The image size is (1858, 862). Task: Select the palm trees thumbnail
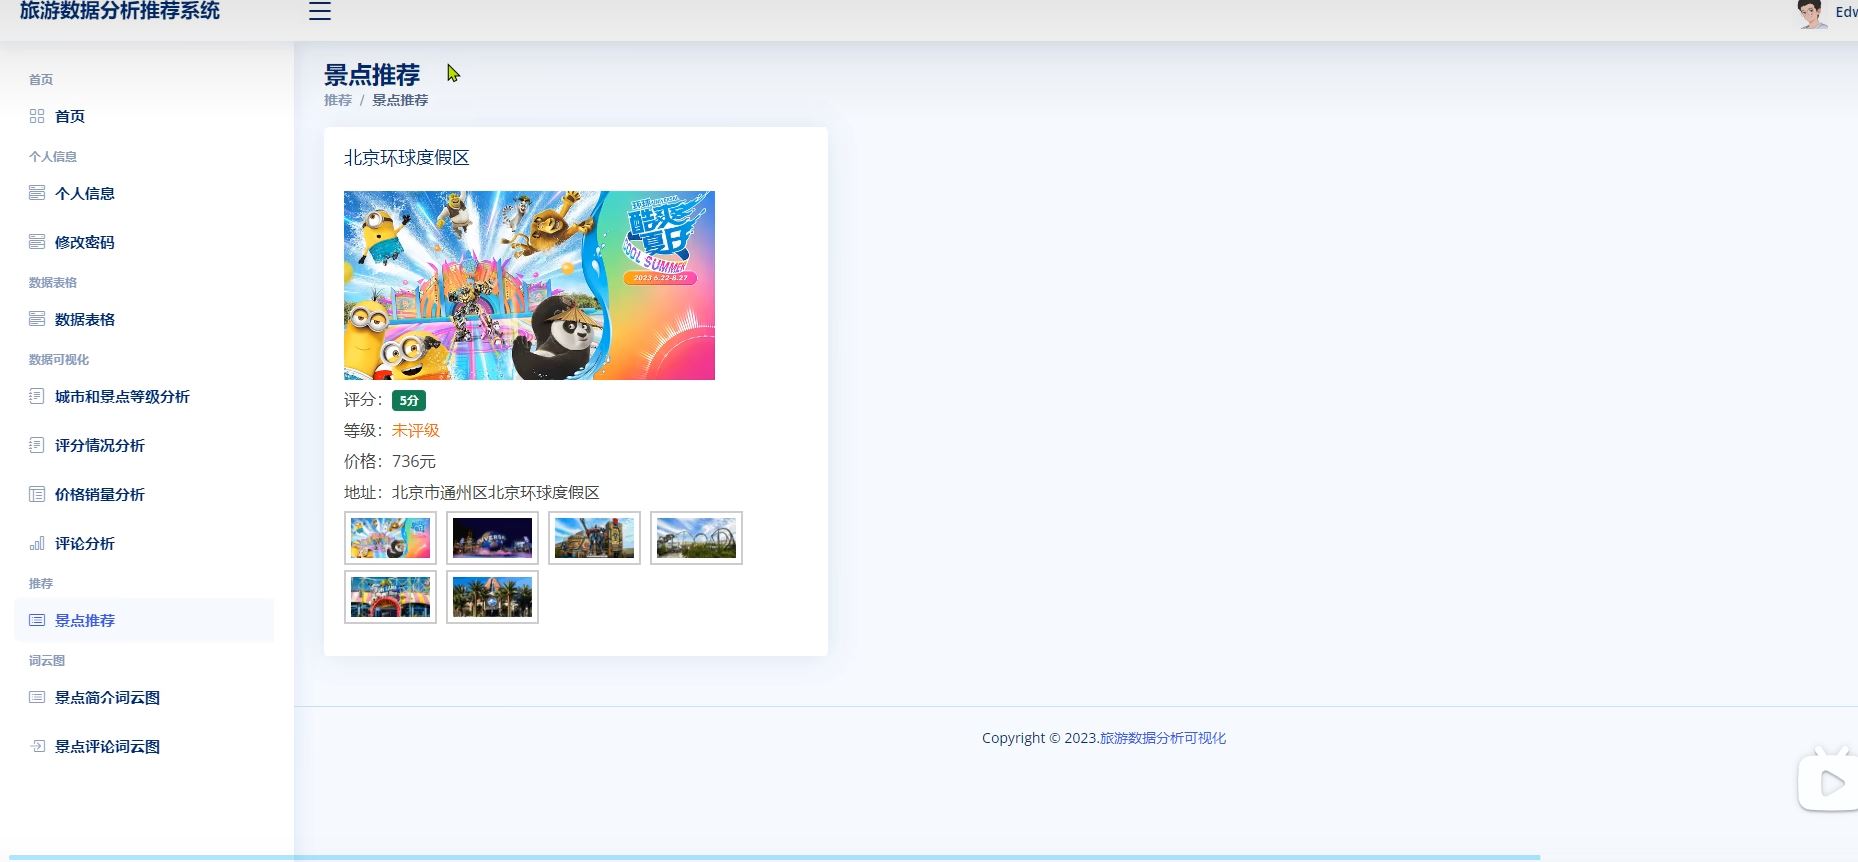[492, 597]
